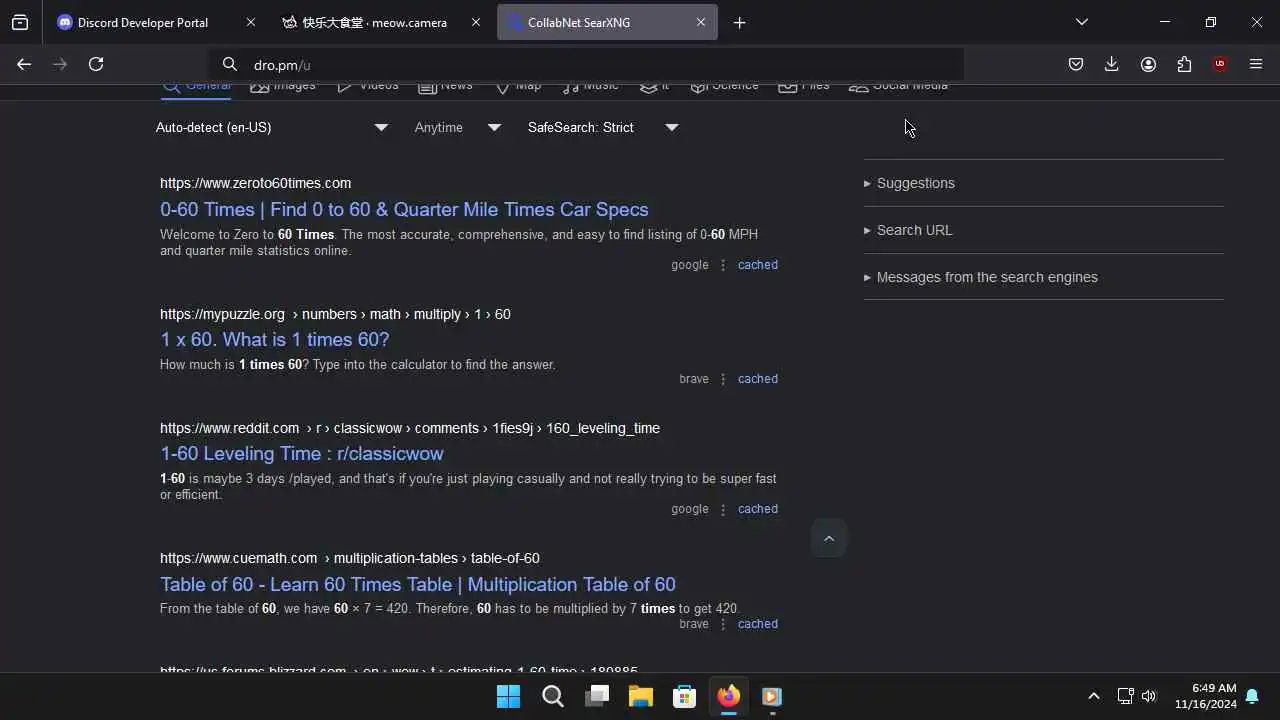Open cached copy of zeroto60times result
The height and width of the screenshot is (720, 1280).
757,265
